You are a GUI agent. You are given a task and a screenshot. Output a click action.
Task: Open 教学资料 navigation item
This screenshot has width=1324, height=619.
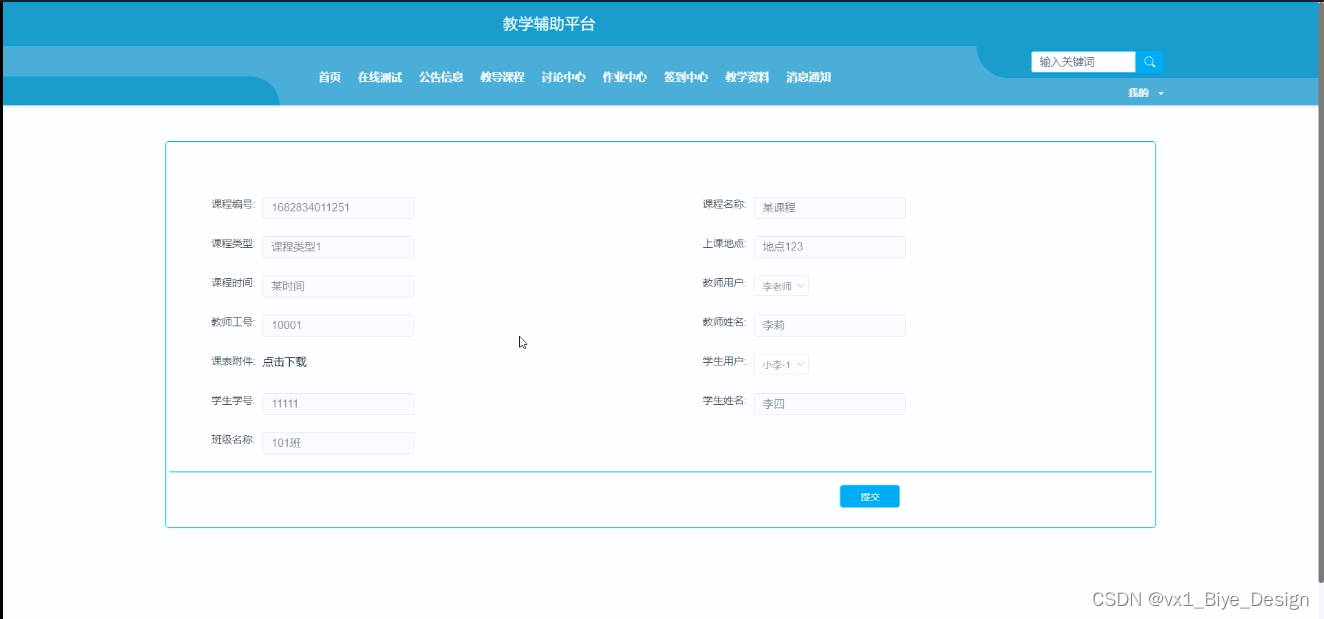pyautogui.click(x=747, y=77)
